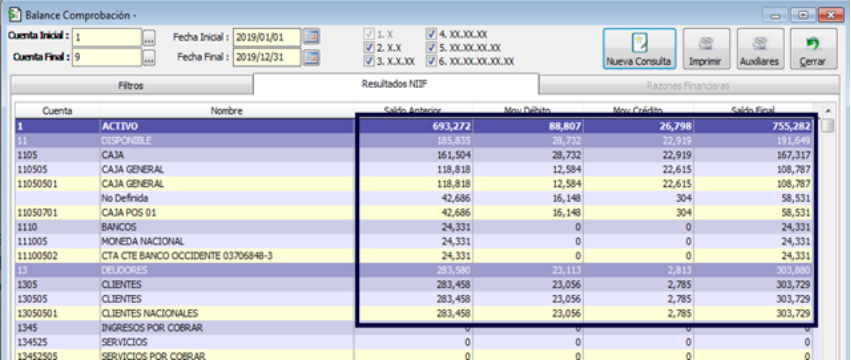Click the vertical scrollbar thumb

pyautogui.click(x=828, y=126)
